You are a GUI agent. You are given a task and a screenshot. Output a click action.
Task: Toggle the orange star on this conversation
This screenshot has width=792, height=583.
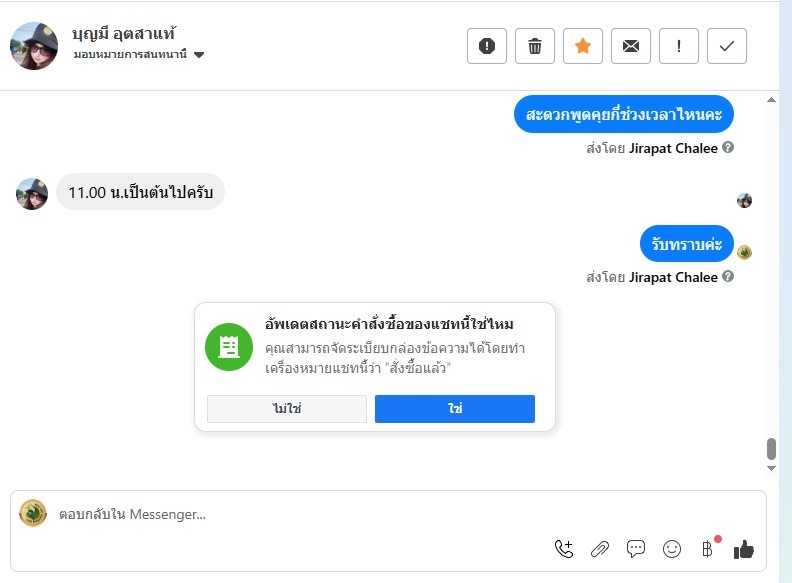(x=583, y=46)
